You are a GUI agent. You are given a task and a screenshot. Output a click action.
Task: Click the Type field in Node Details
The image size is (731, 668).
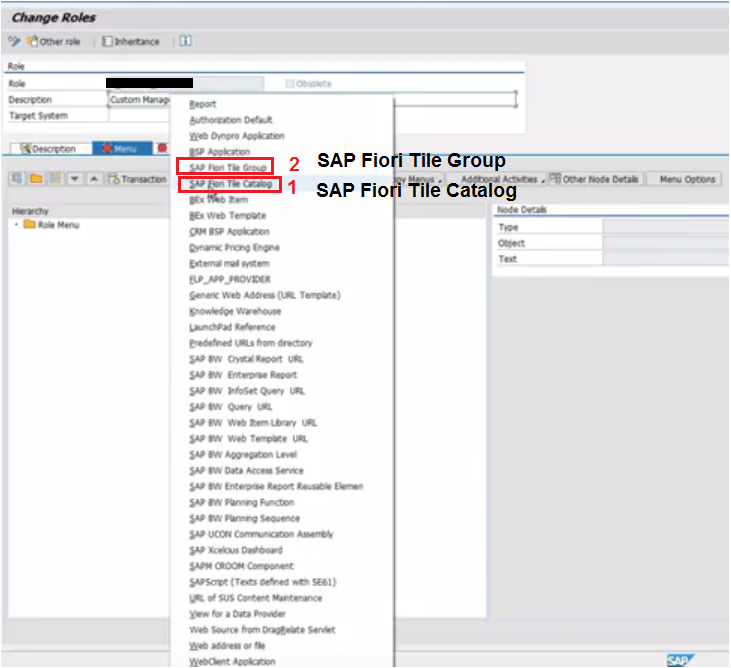click(x=666, y=227)
